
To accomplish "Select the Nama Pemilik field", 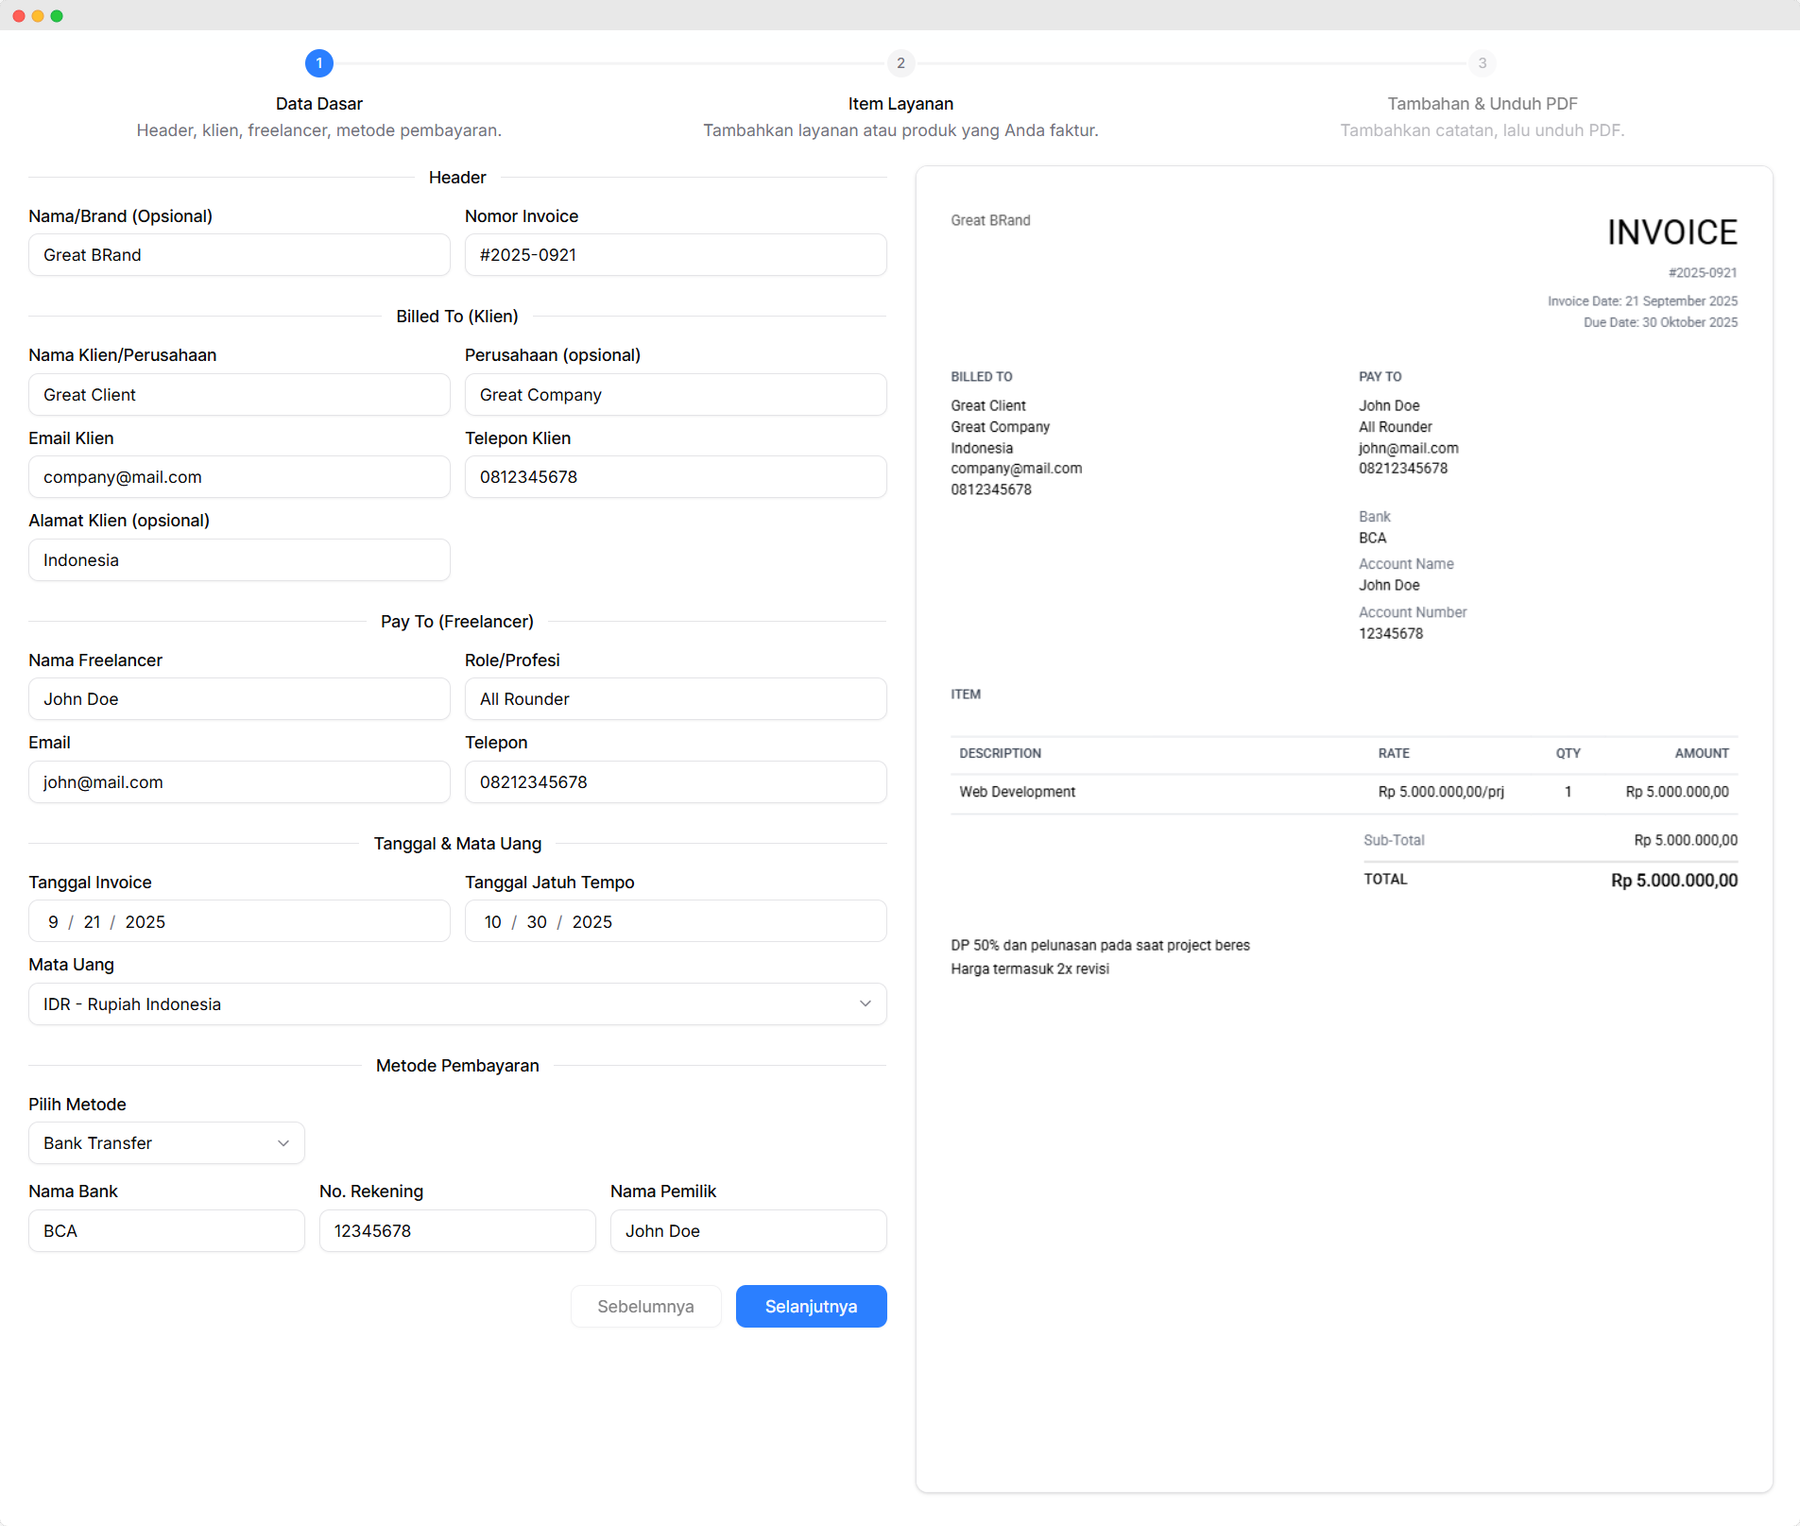I will [748, 1231].
